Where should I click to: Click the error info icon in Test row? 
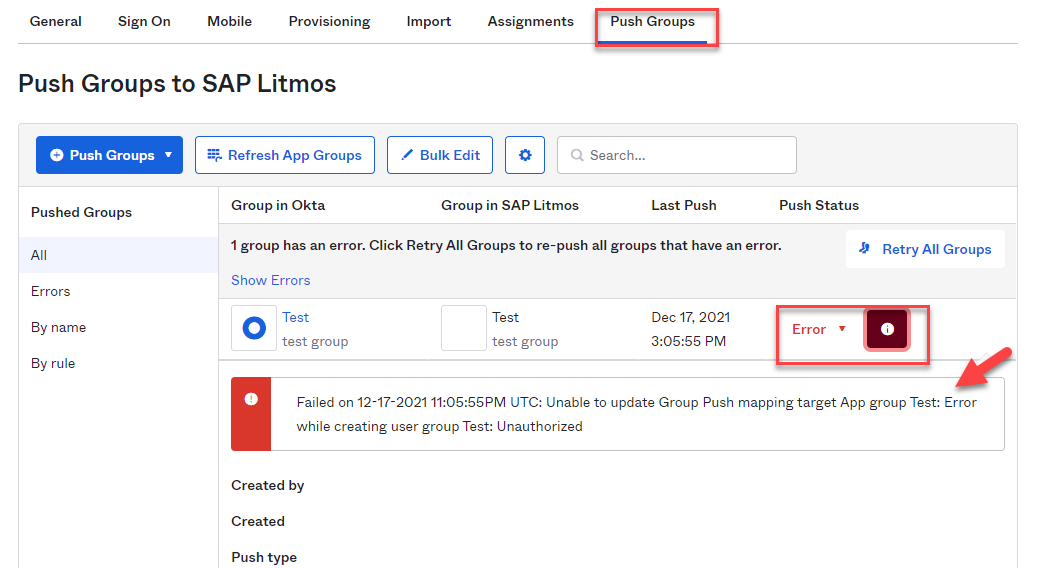[x=887, y=329]
